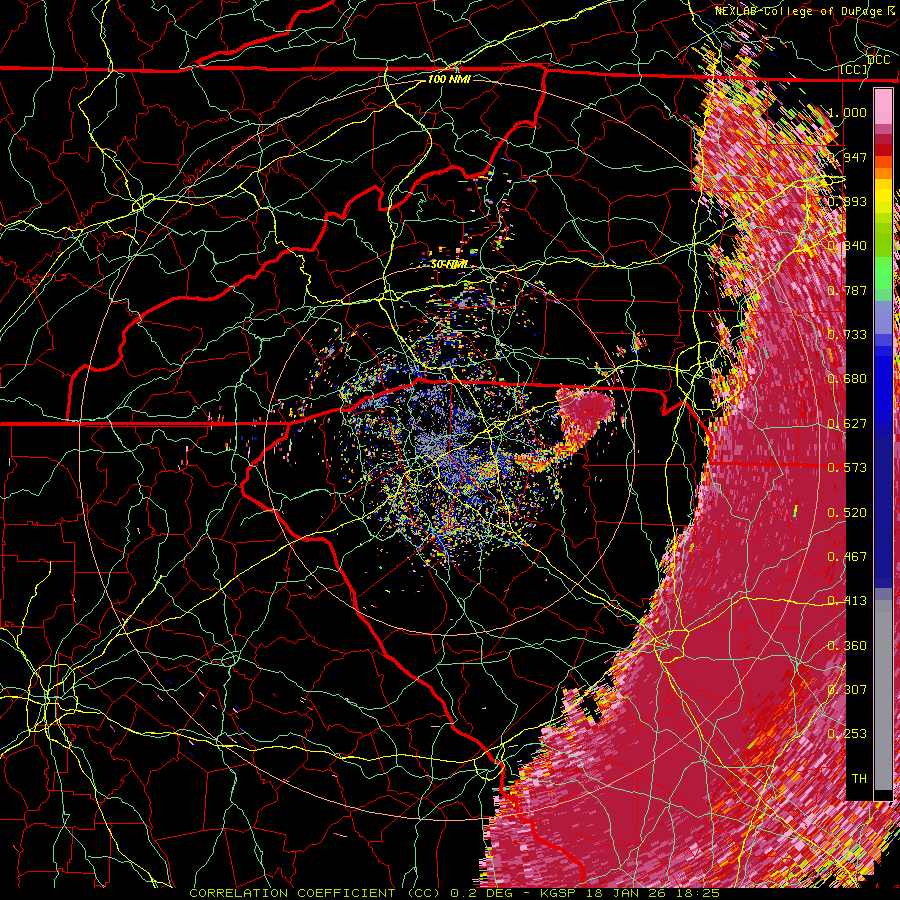Click the [CC] label above the color scale
900x900 pixels.
tap(854, 70)
